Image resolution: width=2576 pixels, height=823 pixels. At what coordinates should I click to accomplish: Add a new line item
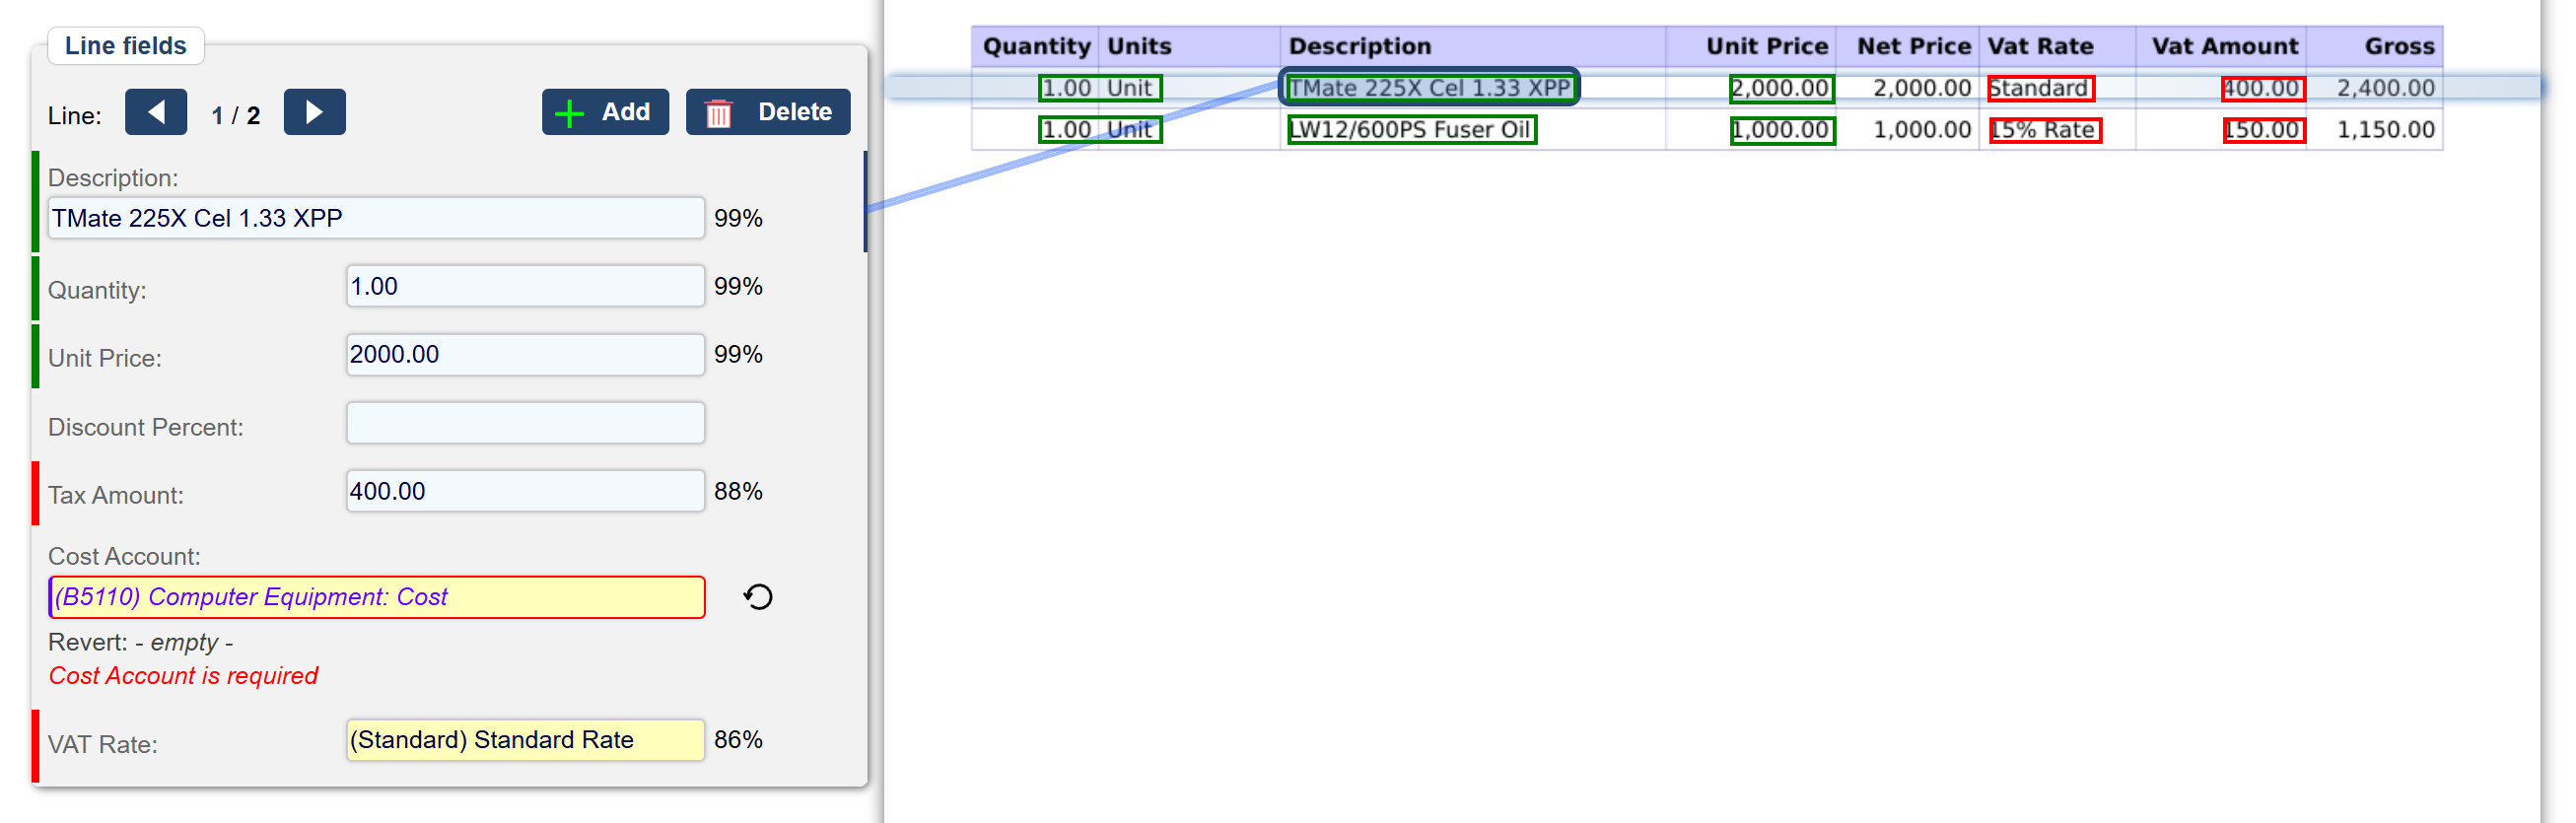coord(605,112)
